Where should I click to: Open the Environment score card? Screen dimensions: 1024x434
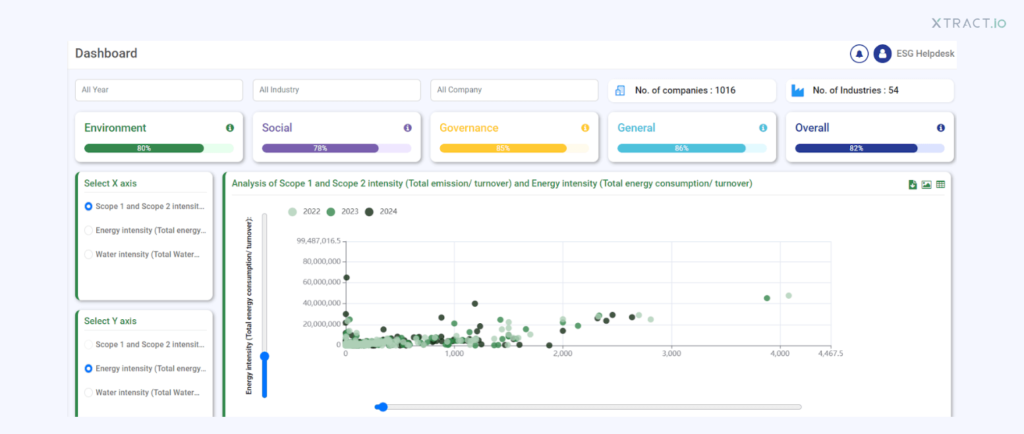tap(159, 137)
